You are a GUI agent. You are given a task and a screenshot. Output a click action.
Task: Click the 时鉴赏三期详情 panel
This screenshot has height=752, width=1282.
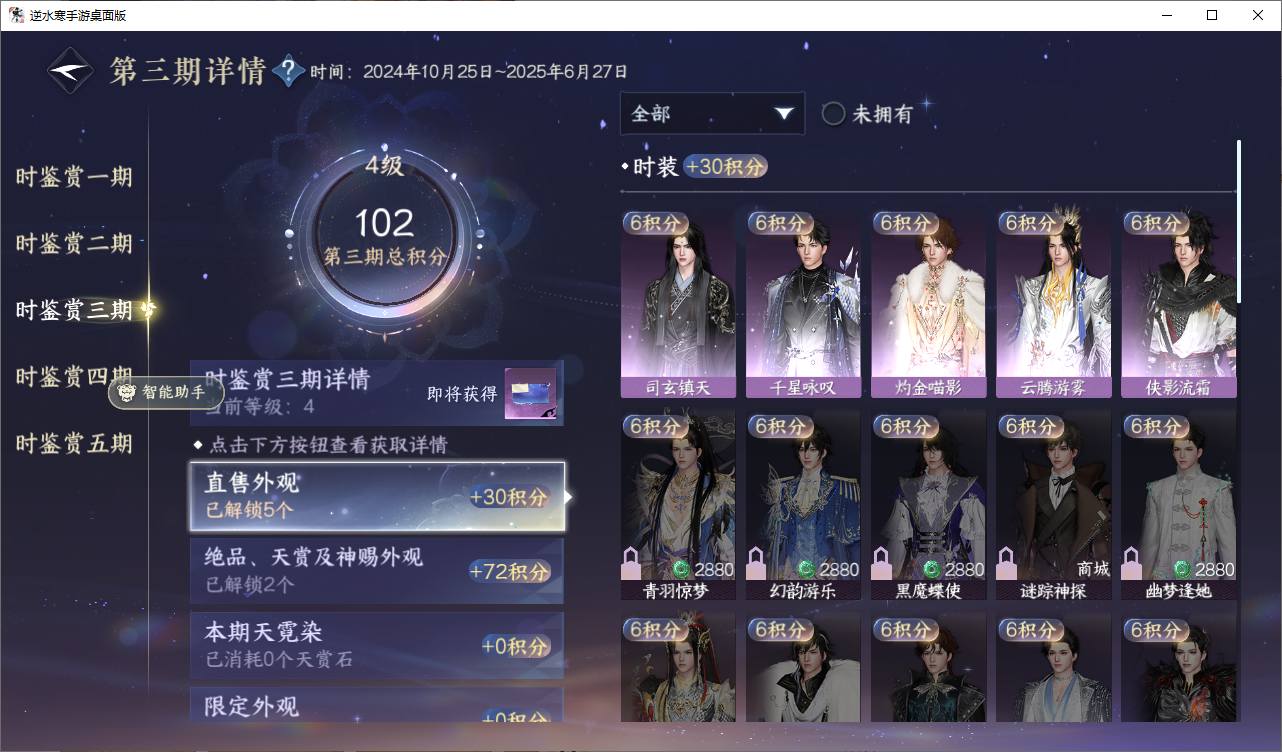(x=377, y=392)
